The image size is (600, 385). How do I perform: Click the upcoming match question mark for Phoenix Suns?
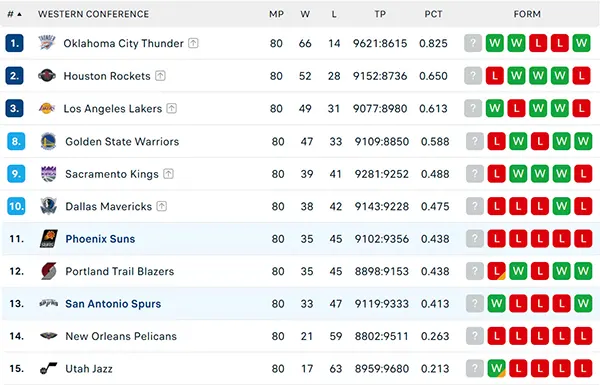click(475, 238)
